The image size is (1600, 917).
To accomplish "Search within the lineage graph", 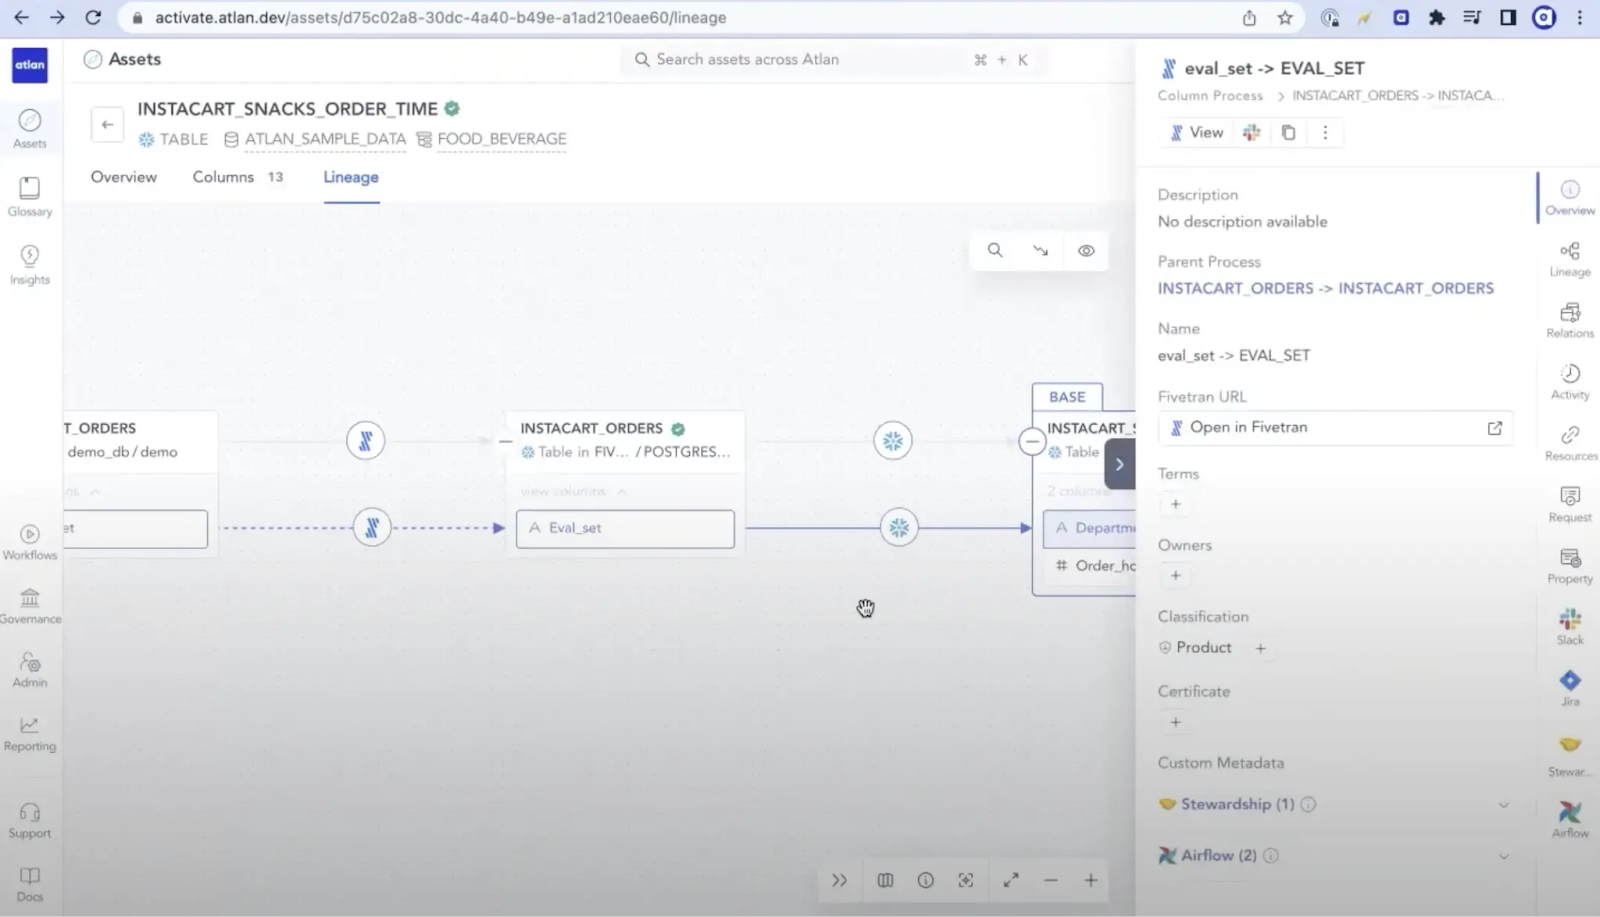I will click(x=995, y=250).
